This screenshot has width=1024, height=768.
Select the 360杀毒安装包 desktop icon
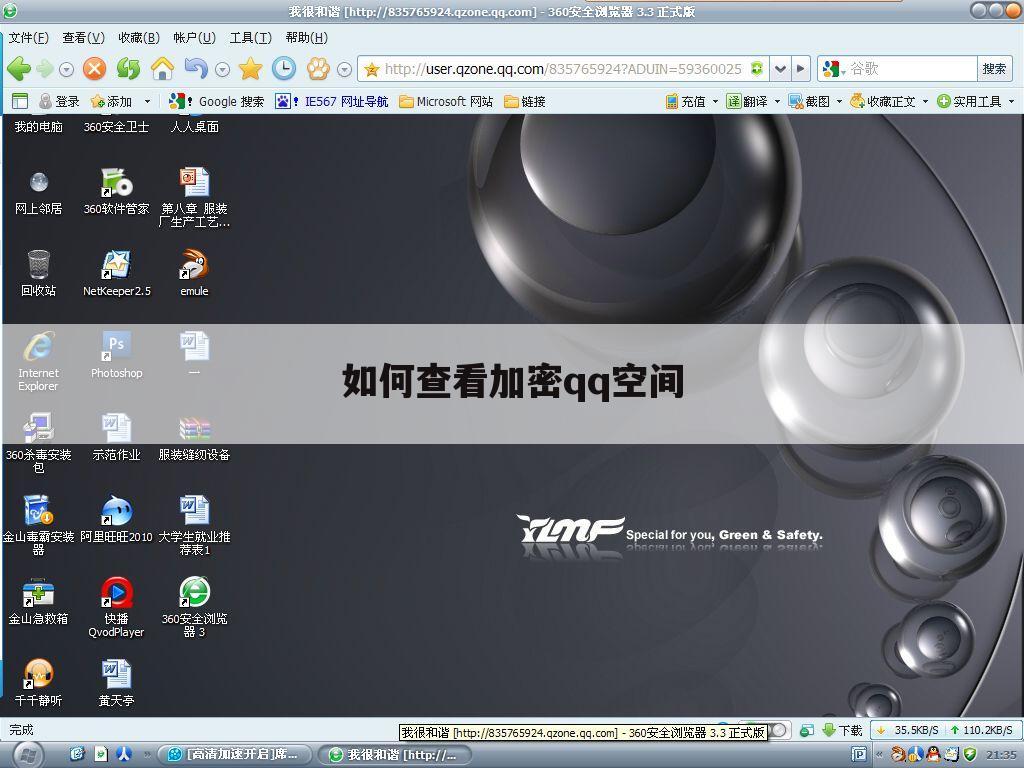(x=39, y=443)
